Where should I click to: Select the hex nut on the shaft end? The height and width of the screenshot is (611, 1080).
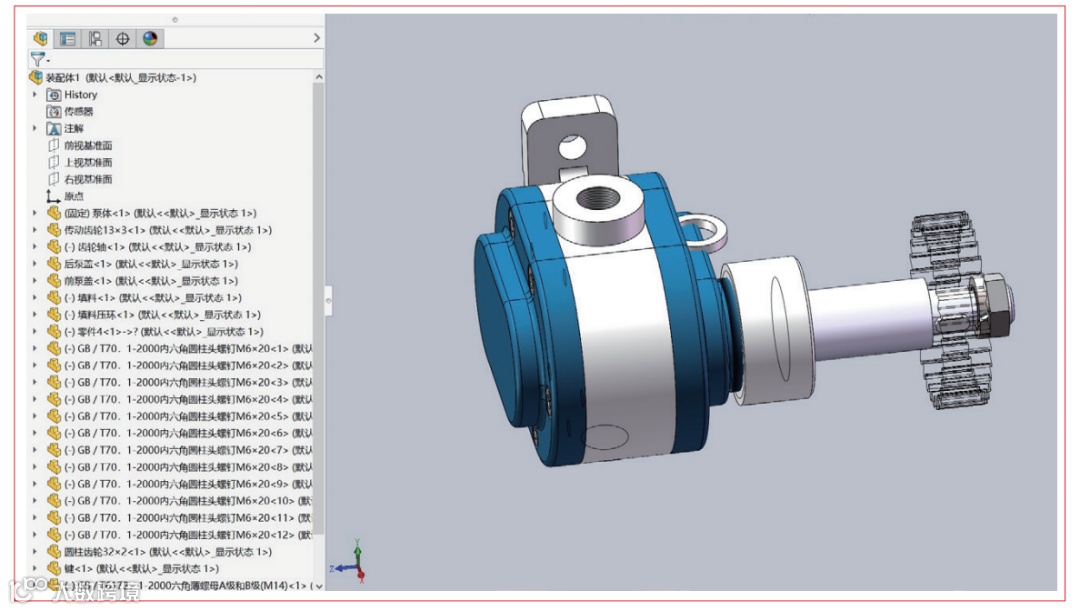(993, 303)
